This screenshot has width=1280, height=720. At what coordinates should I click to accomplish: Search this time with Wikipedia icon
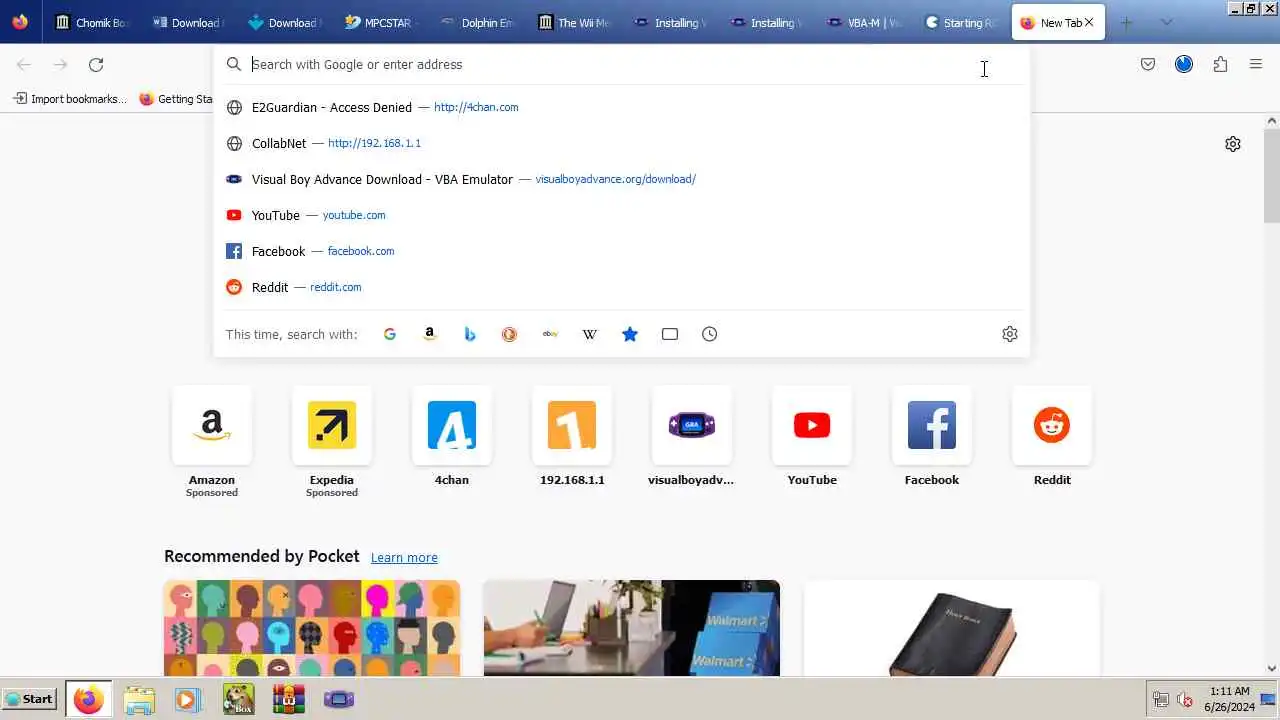pyautogui.click(x=590, y=334)
